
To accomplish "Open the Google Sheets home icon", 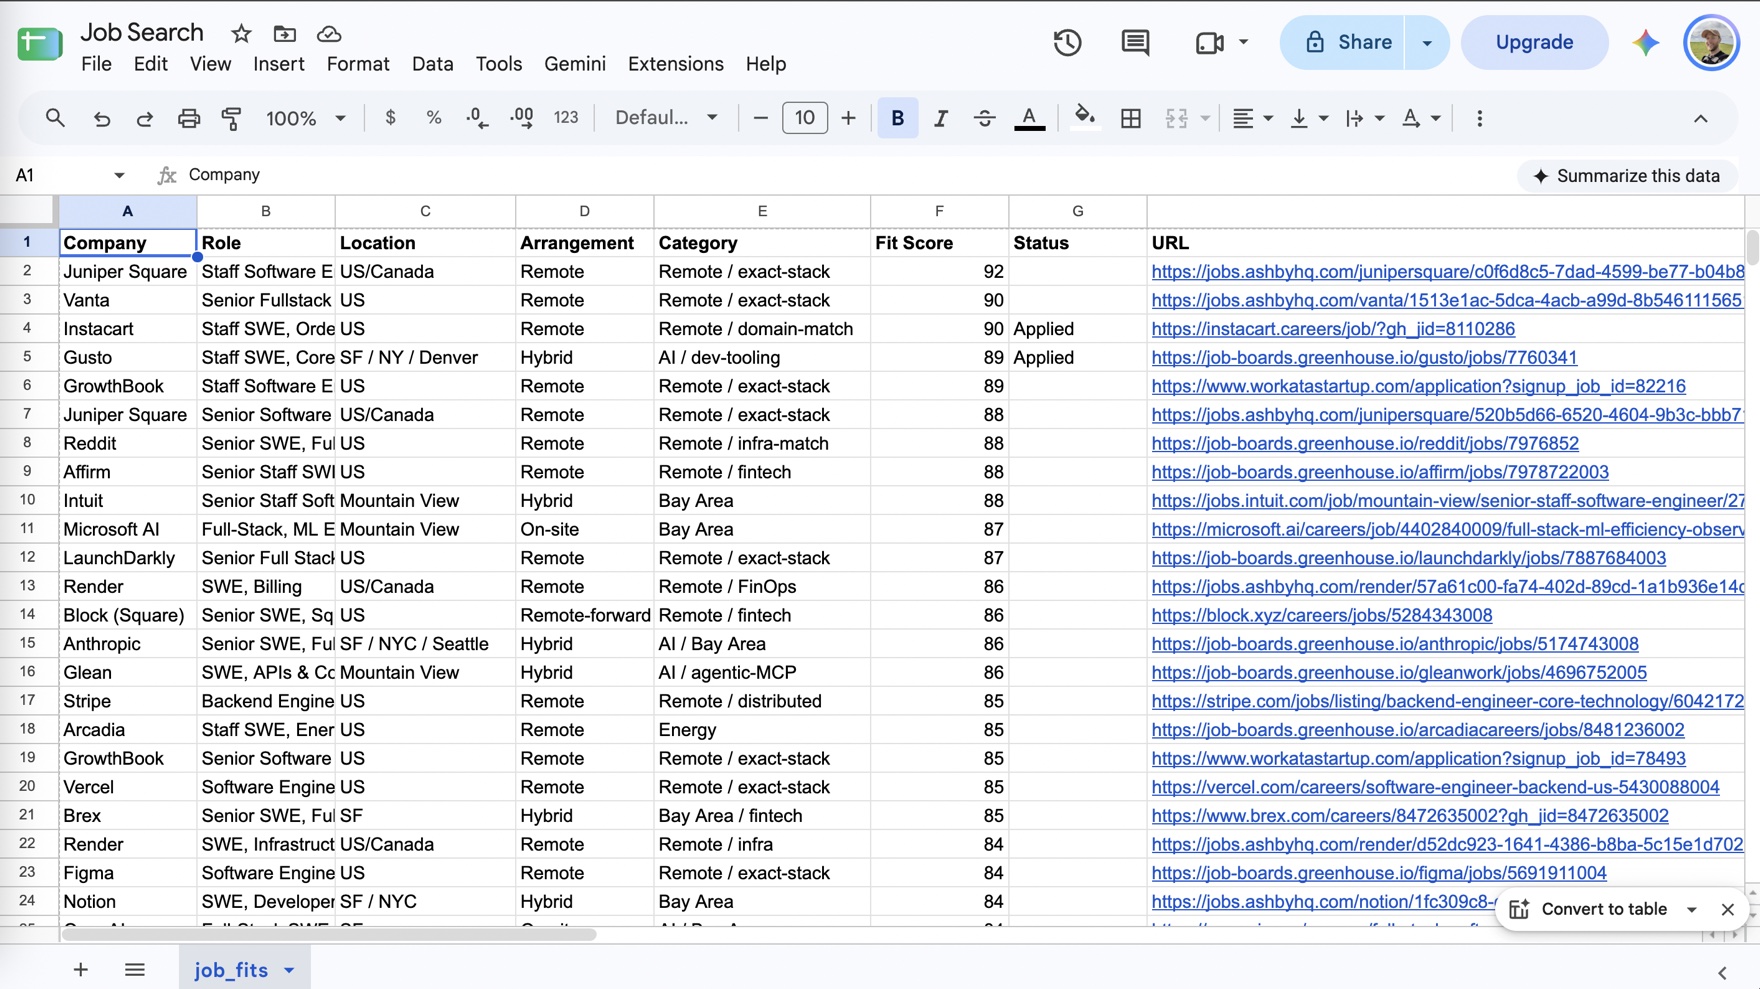I will [x=40, y=44].
